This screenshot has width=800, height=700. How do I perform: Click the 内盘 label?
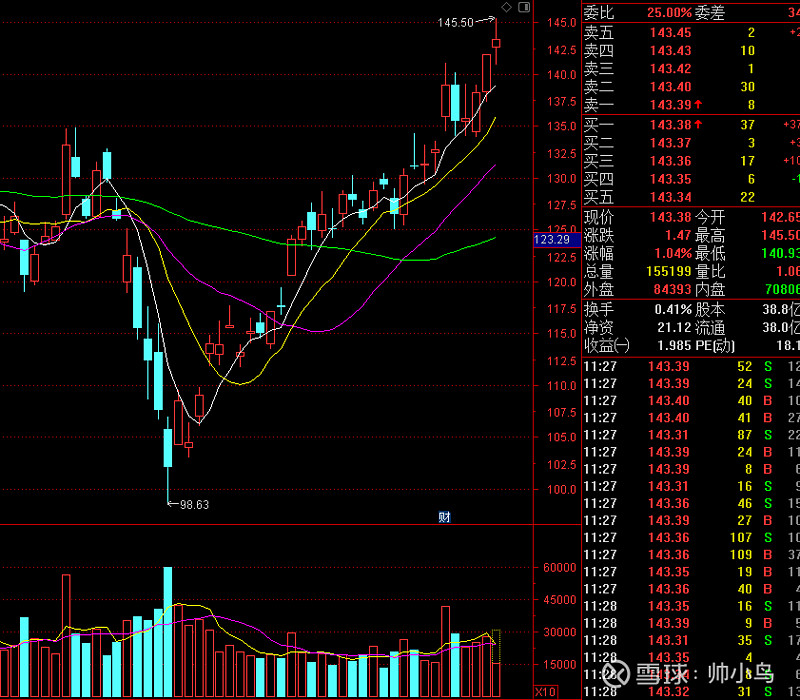click(x=710, y=290)
